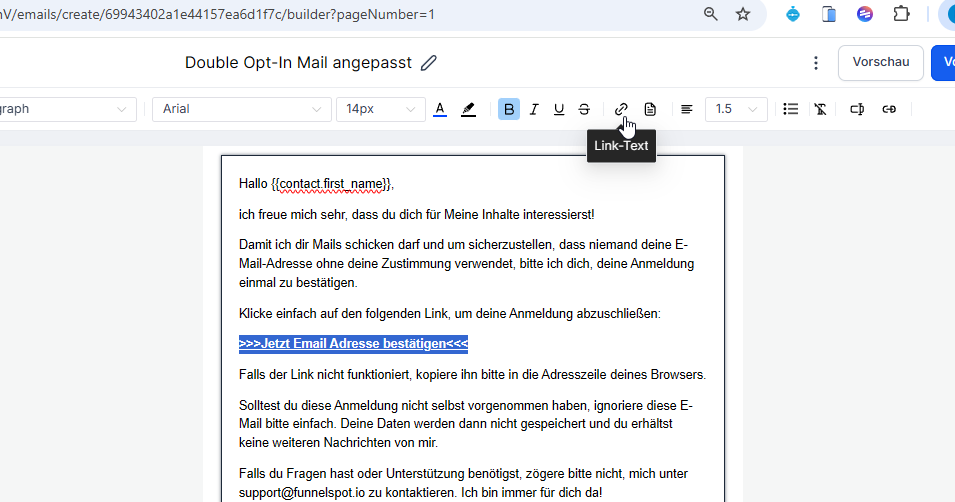955x502 pixels.
Task: Click the paragraph starting "Solltest du diese Anmeldung"
Action: pos(466,424)
